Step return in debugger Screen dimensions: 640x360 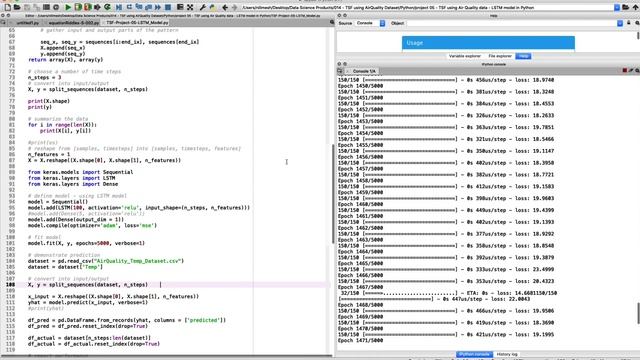pos(148,7)
